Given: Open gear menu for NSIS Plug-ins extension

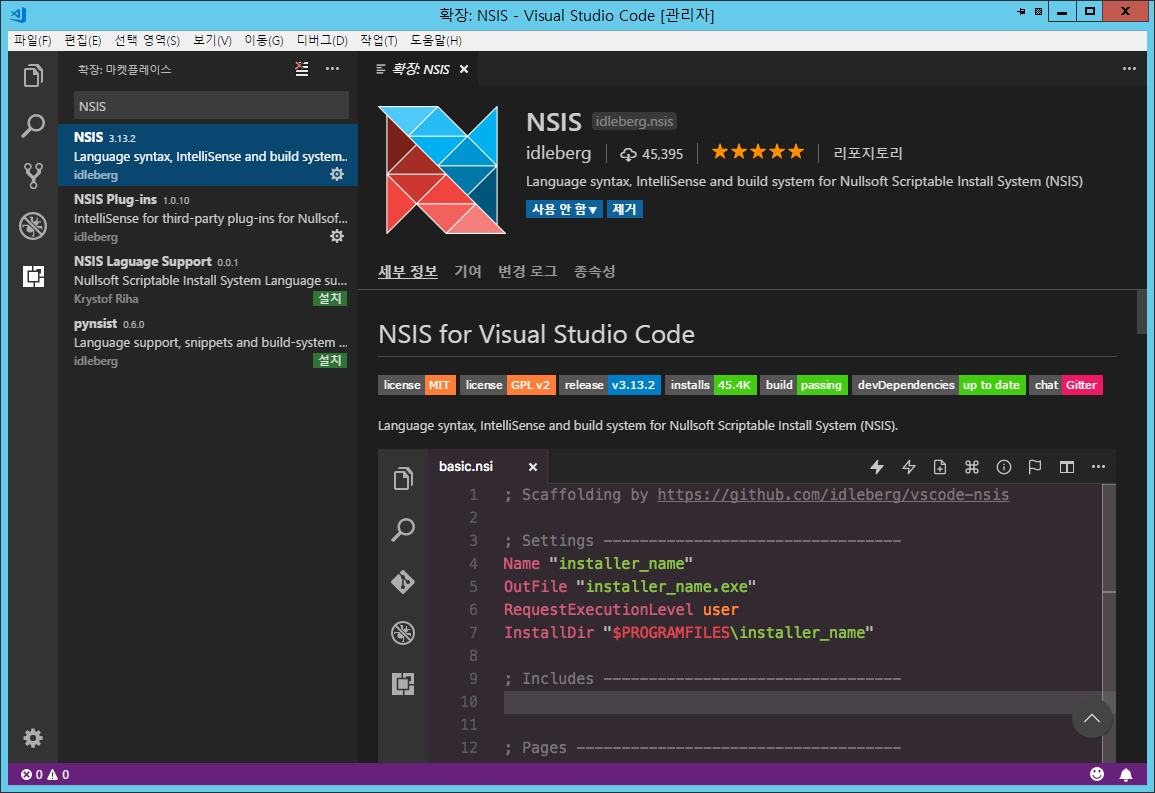Looking at the screenshot, I should click(337, 236).
